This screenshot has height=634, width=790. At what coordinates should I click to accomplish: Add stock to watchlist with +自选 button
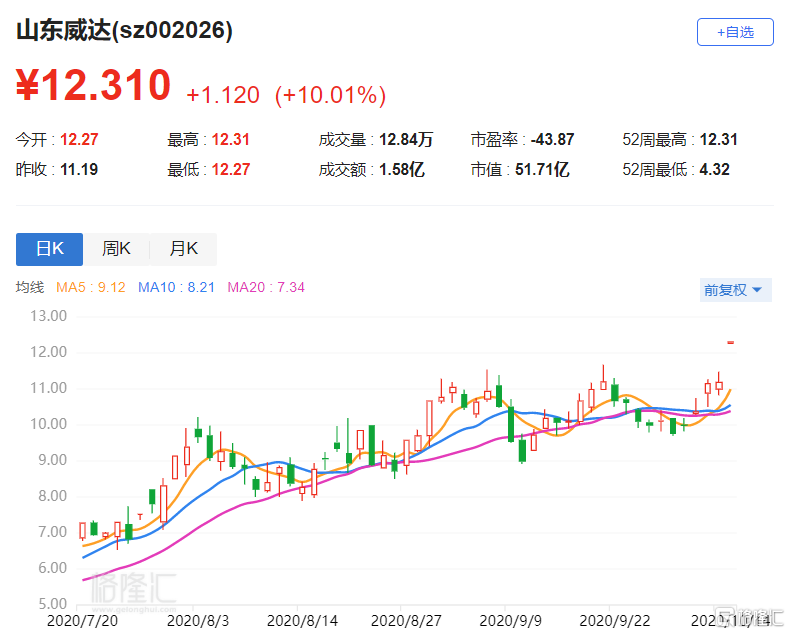click(735, 32)
